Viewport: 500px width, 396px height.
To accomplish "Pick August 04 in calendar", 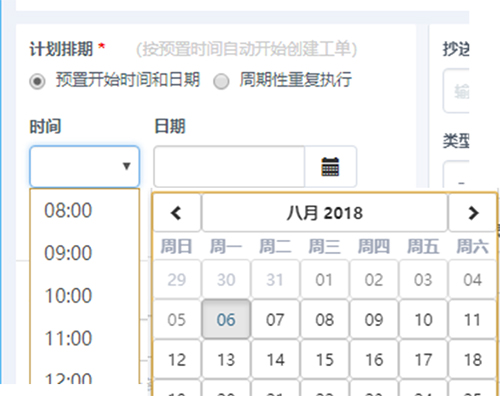I will coord(472,280).
